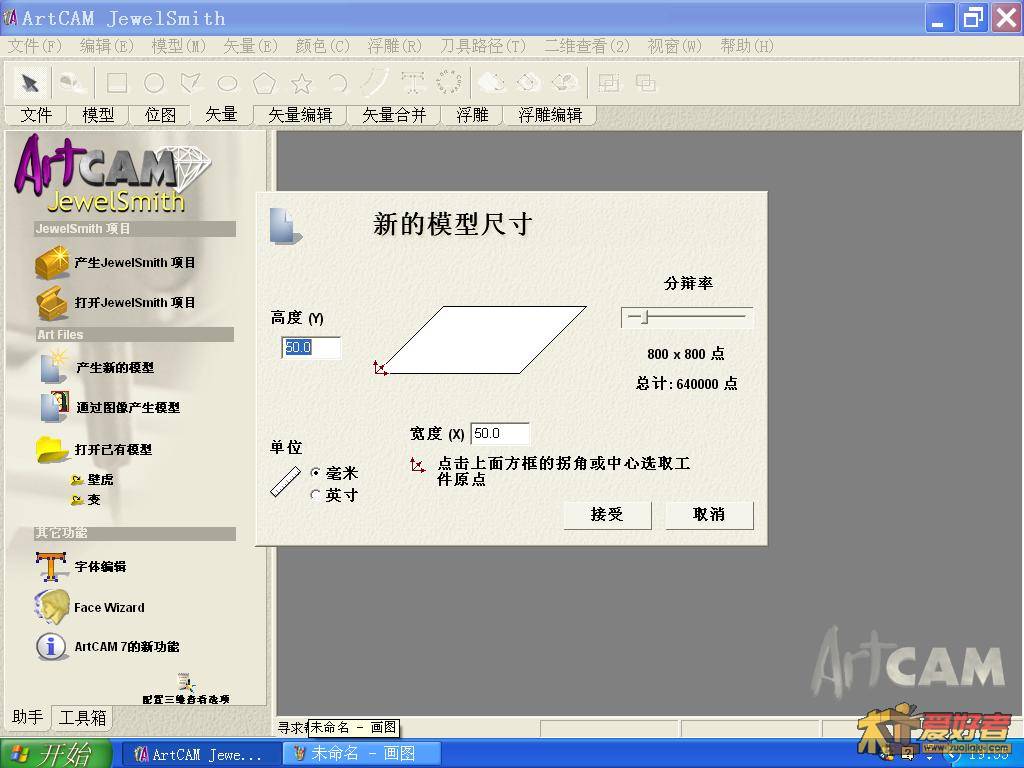Click the text-around-circle tool

pyautogui.click(x=449, y=83)
